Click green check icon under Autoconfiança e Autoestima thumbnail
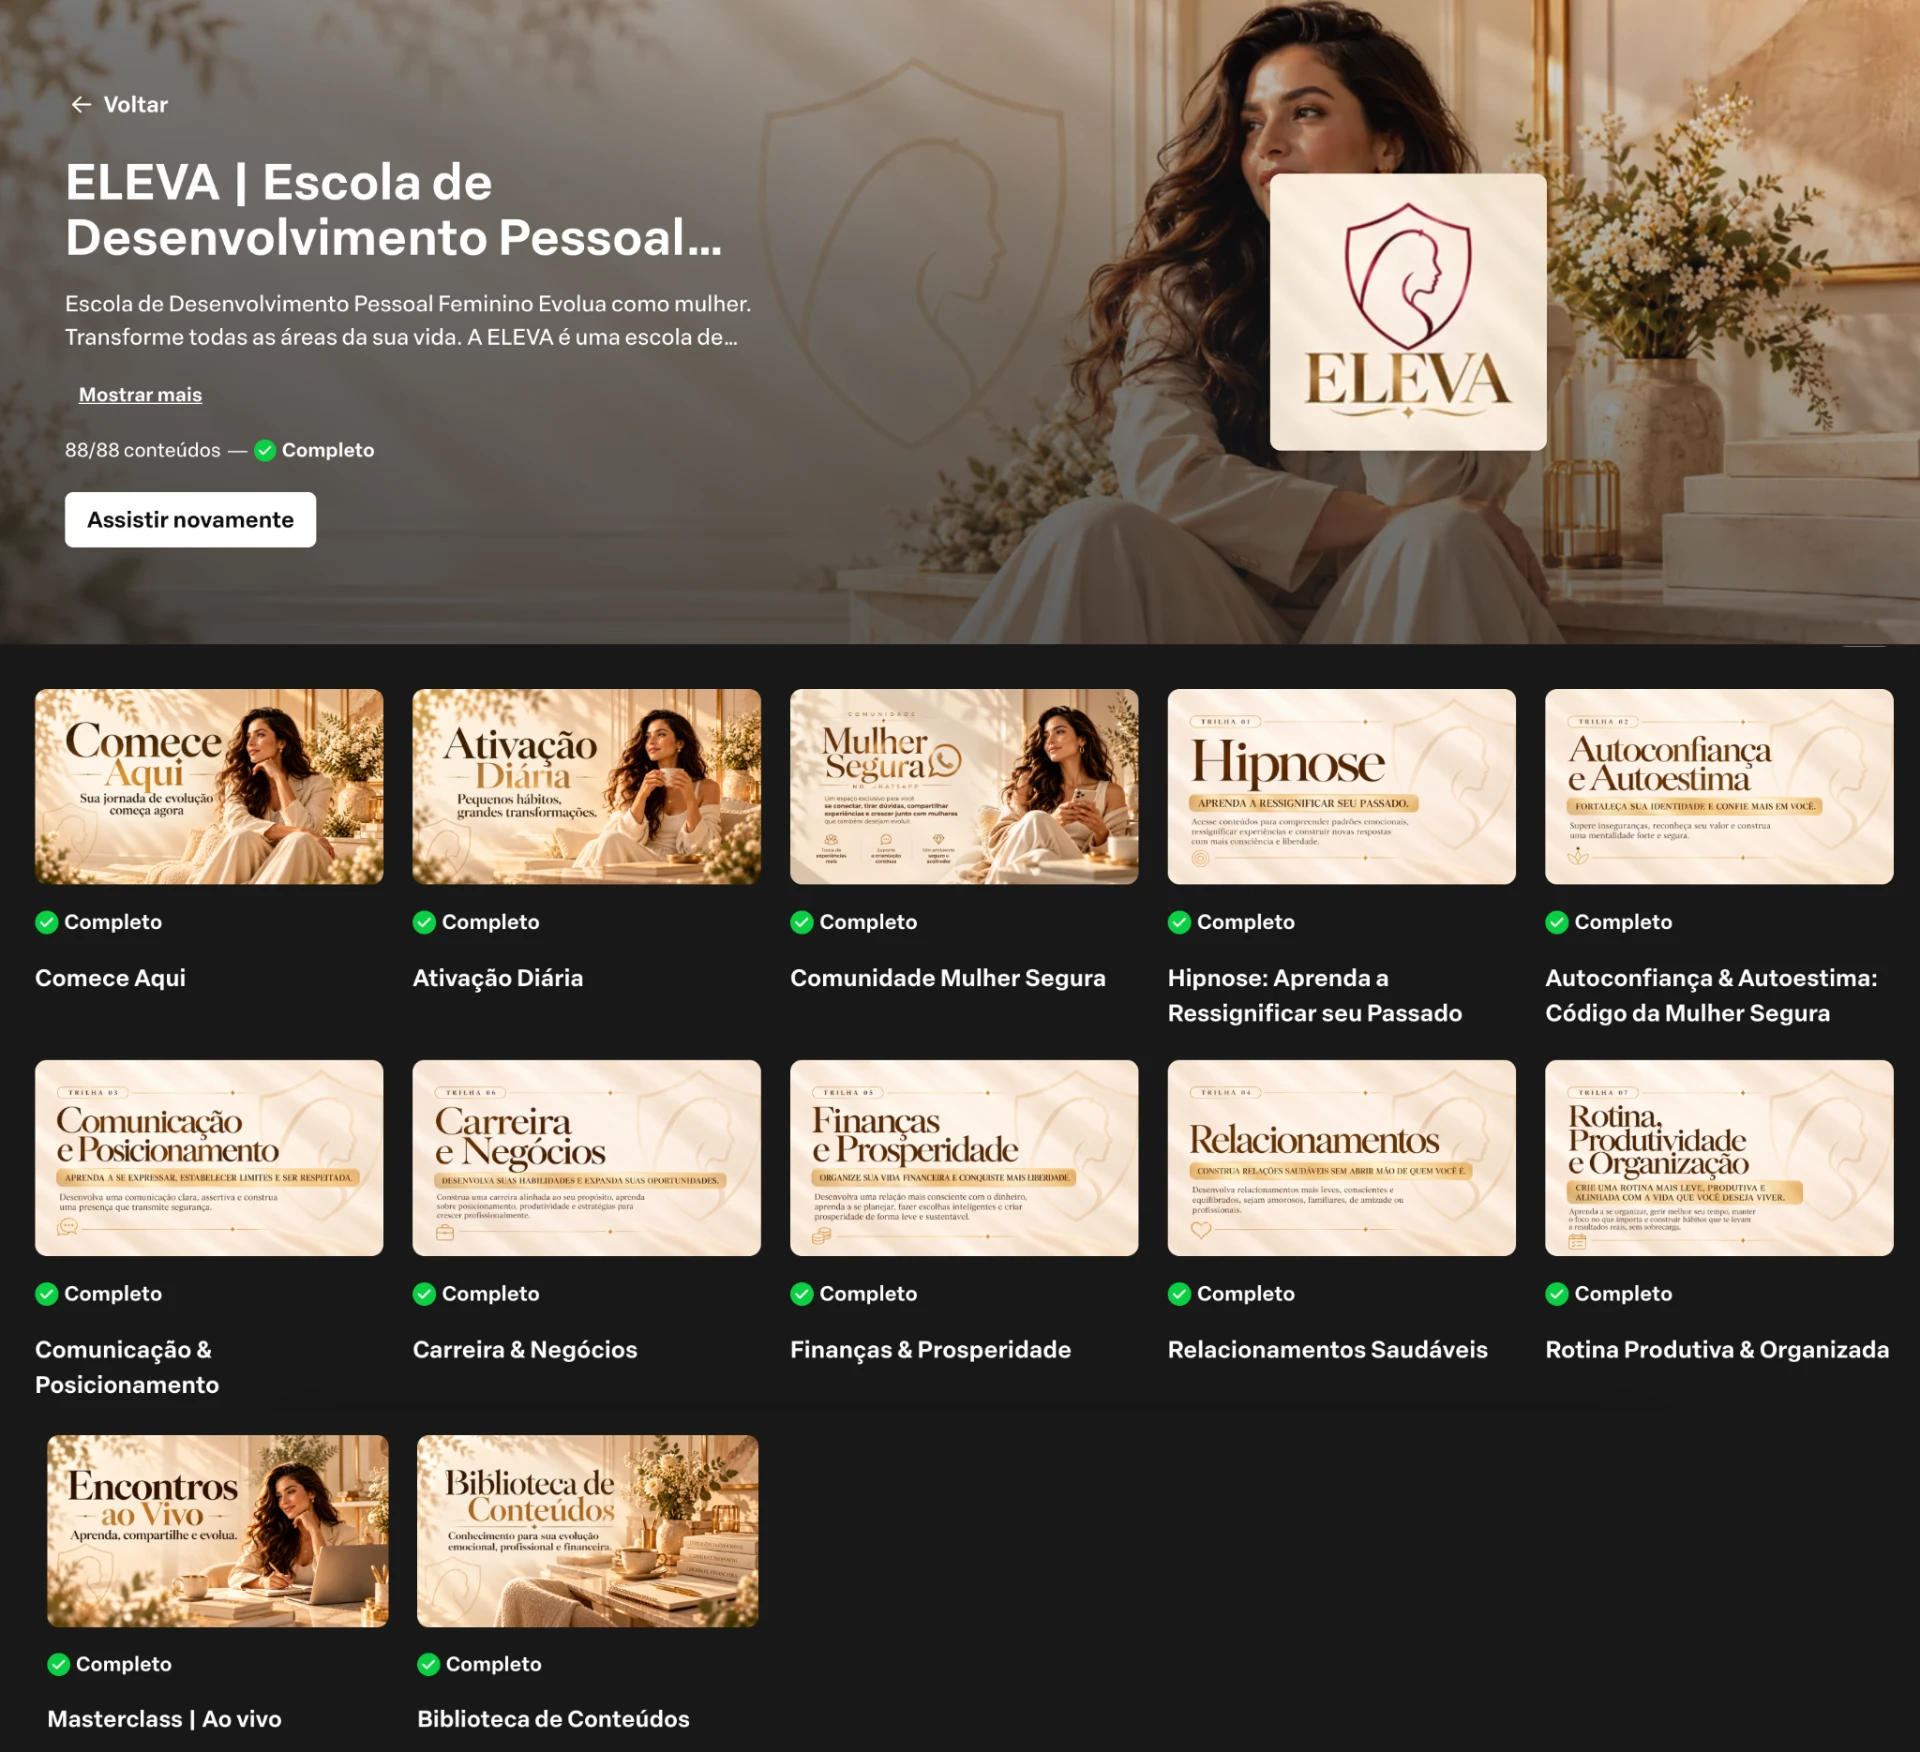1920x1752 pixels. [x=1557, y=922]
